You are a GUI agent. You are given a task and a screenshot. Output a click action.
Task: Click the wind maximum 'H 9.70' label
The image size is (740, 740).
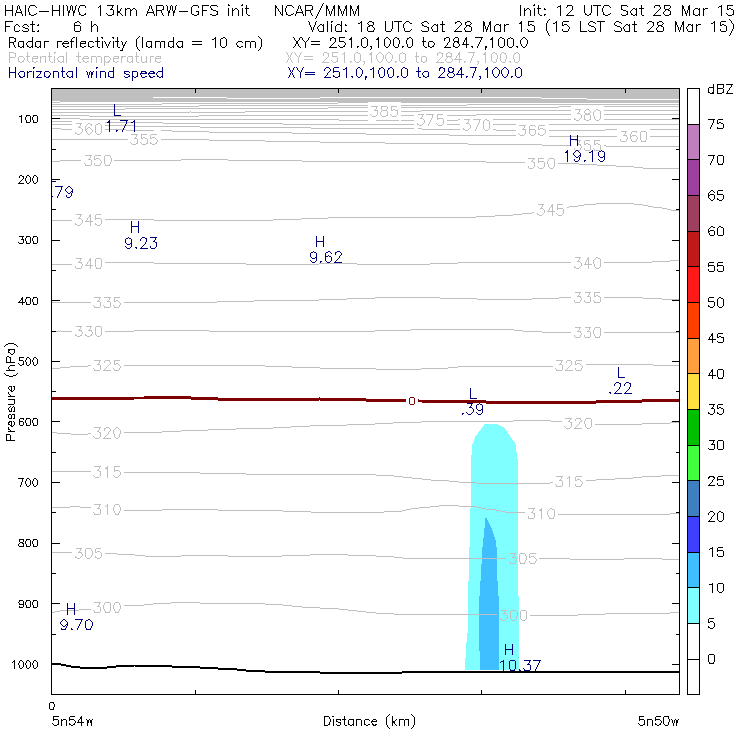76,617
